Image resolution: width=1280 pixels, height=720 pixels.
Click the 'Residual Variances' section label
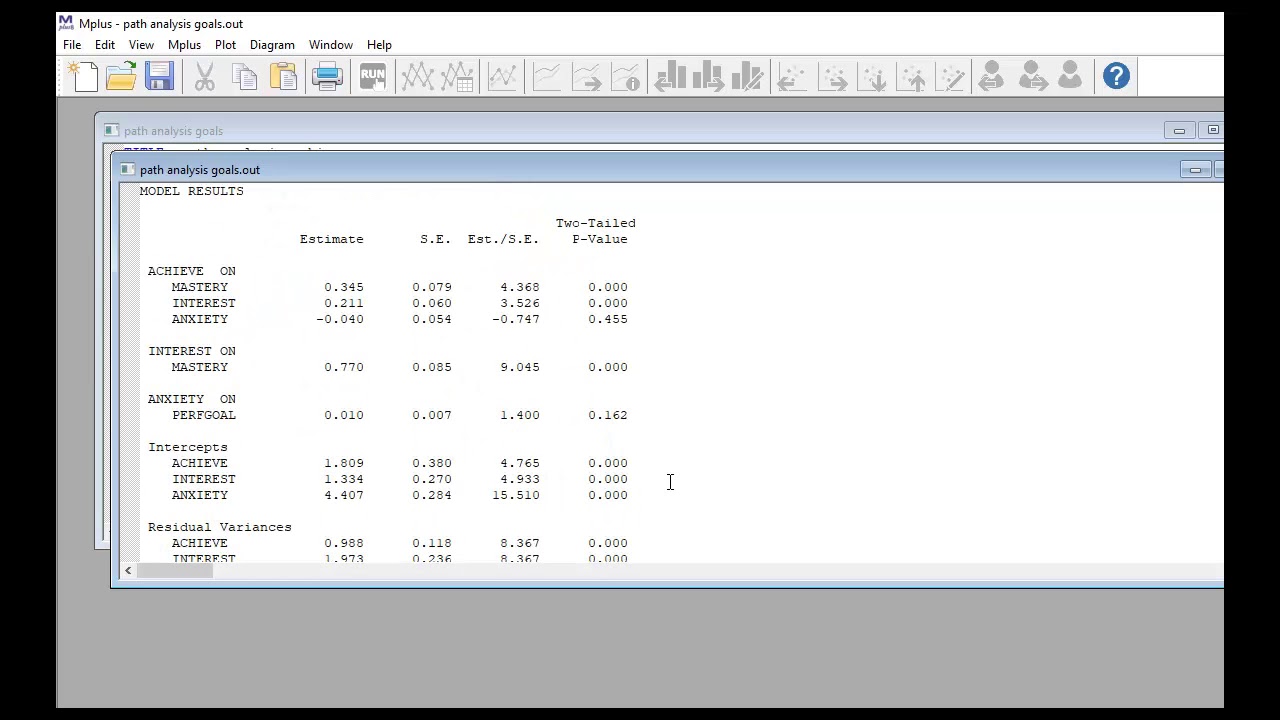click(220, 527)
